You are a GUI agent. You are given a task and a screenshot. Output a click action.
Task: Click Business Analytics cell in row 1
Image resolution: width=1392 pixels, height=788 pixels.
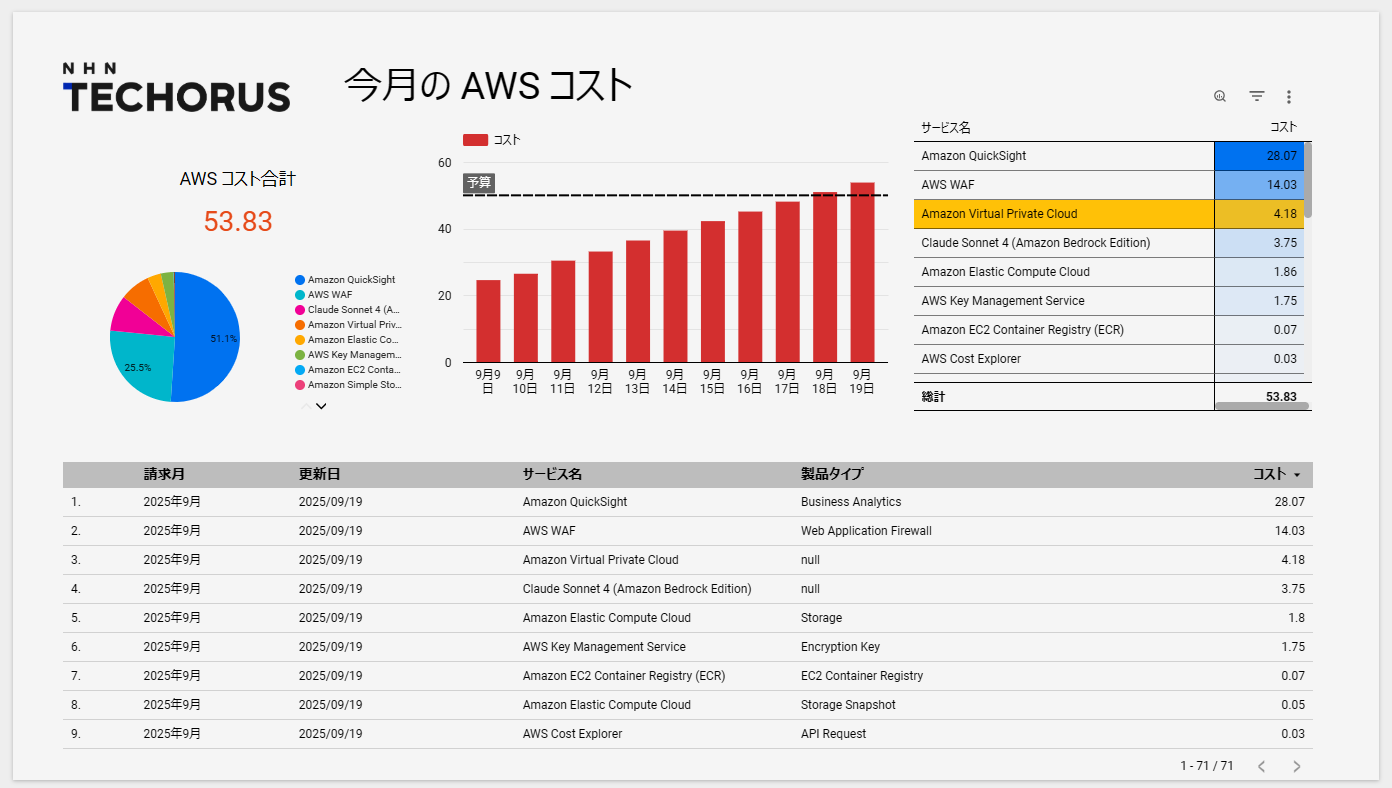click(x=851, y=502)
